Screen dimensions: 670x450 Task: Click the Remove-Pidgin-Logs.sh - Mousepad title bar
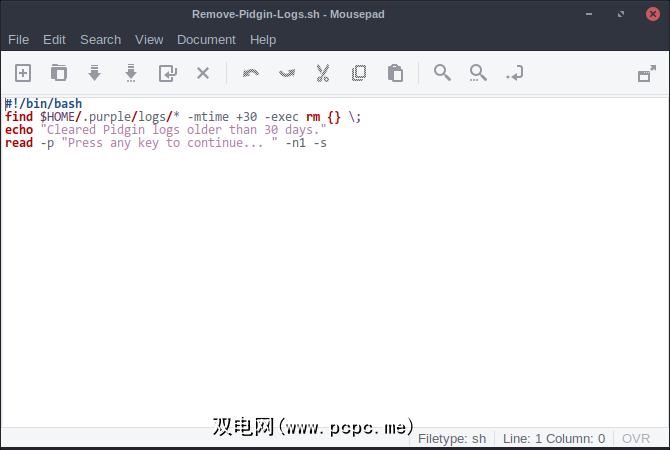click(x=288, y=14)
